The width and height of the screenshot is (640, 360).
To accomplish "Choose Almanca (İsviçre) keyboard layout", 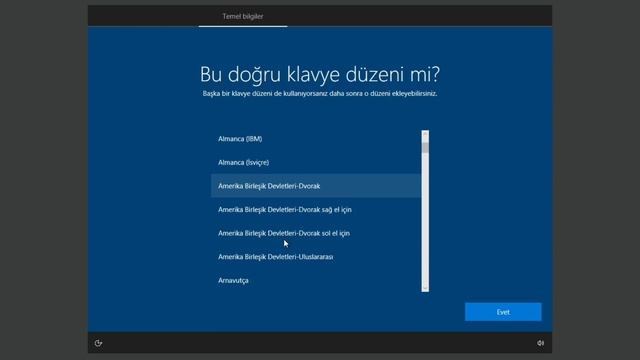I will pyautogui.click(x=316, y=162).
